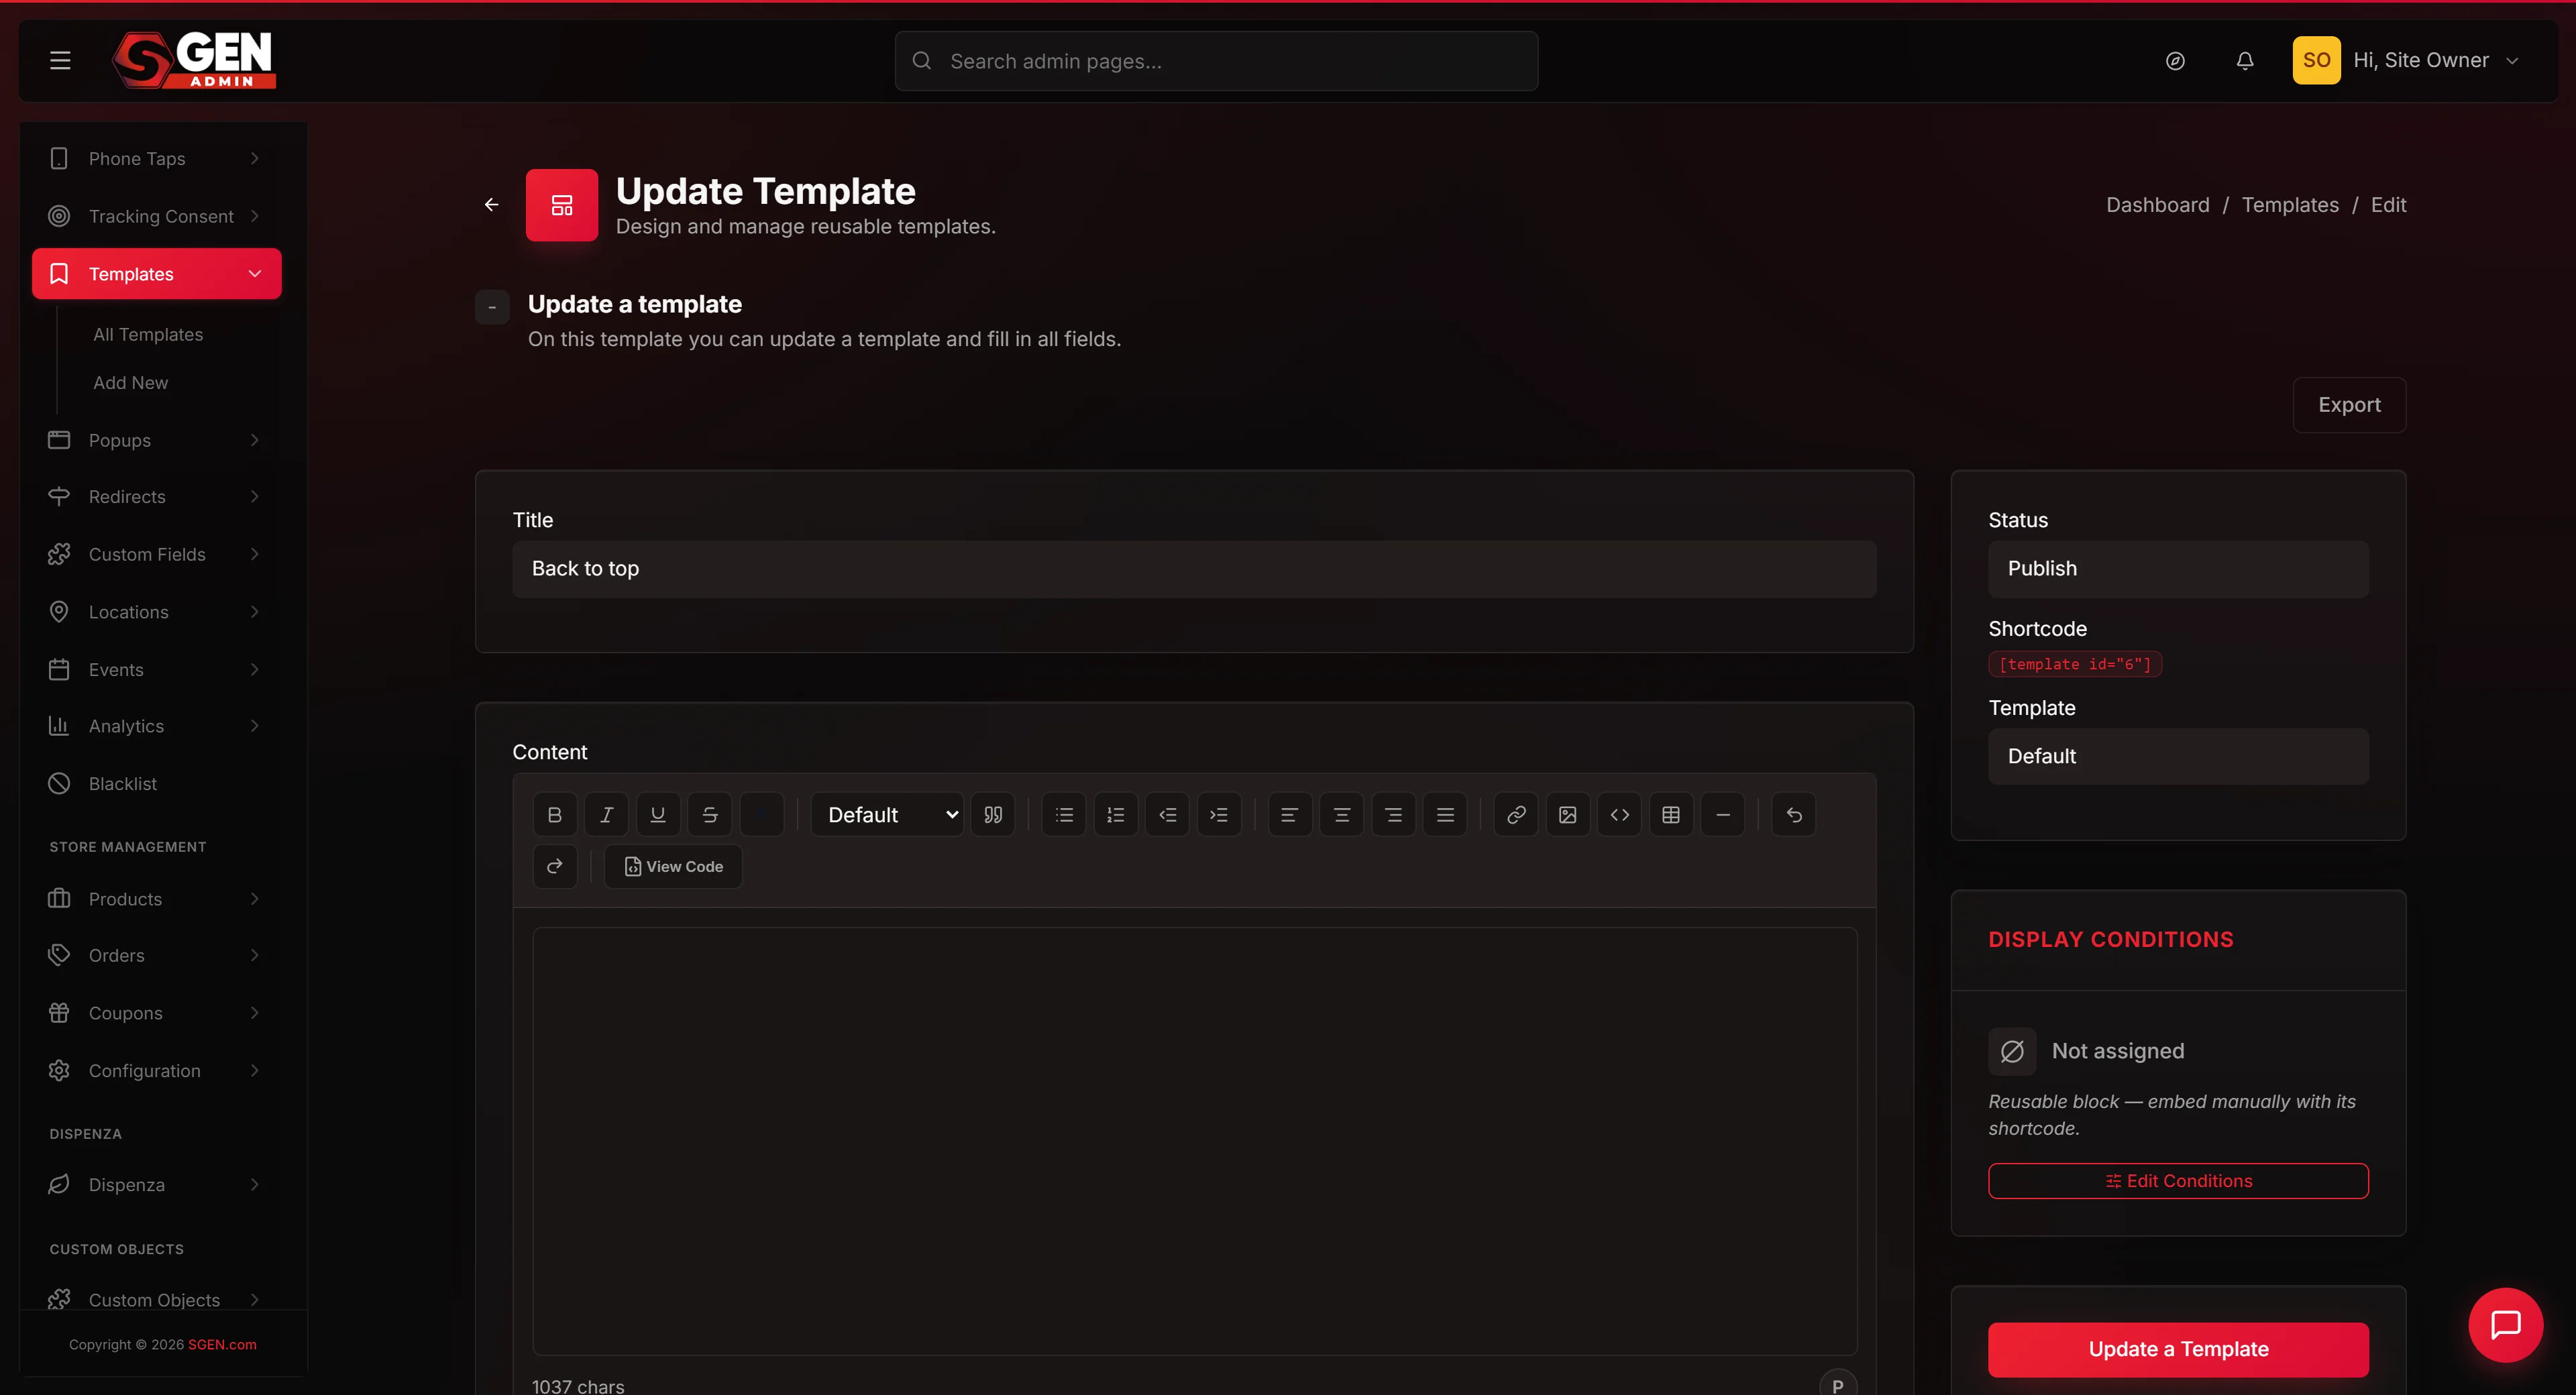Click inside the content editor area

click(1194, 1141)
